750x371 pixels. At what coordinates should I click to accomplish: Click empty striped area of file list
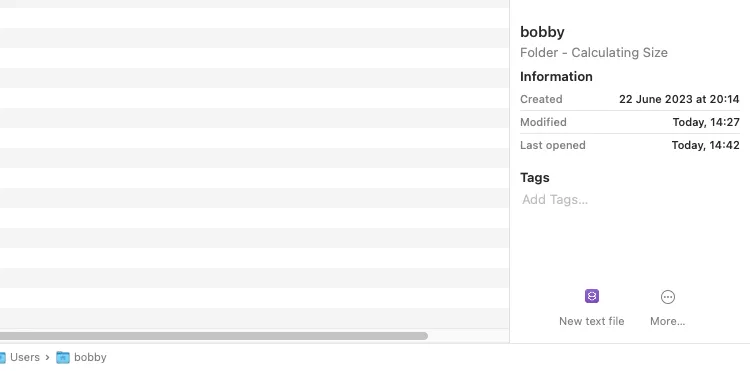pos(254,167)
